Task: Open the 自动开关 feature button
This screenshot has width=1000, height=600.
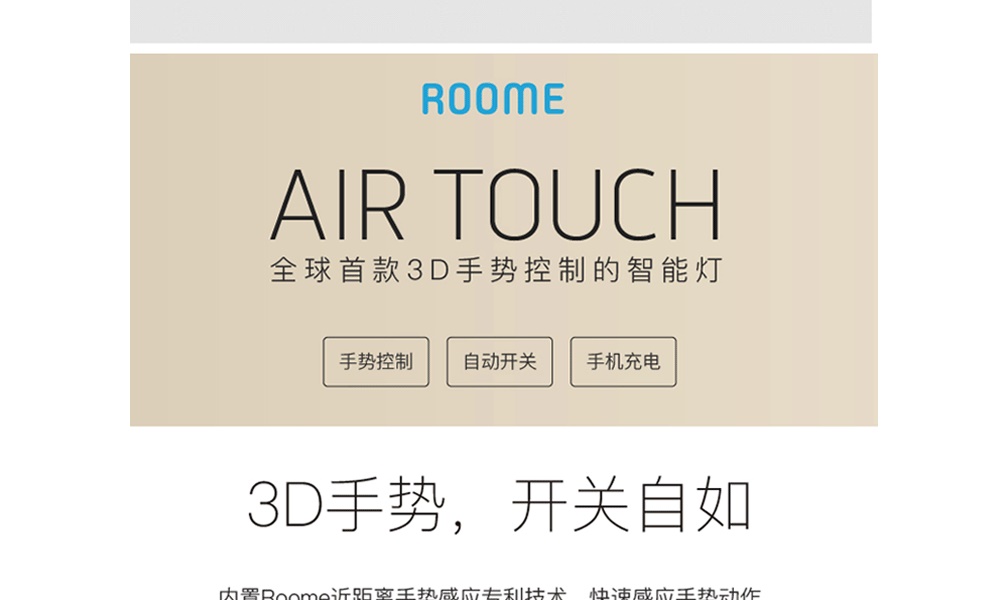Action: tap(499, 362)
